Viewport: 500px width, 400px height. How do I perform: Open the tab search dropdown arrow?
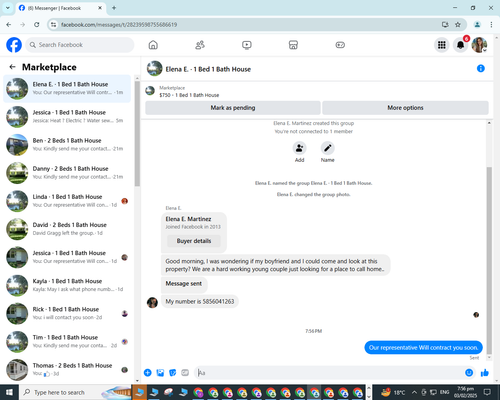pos(8,8)
